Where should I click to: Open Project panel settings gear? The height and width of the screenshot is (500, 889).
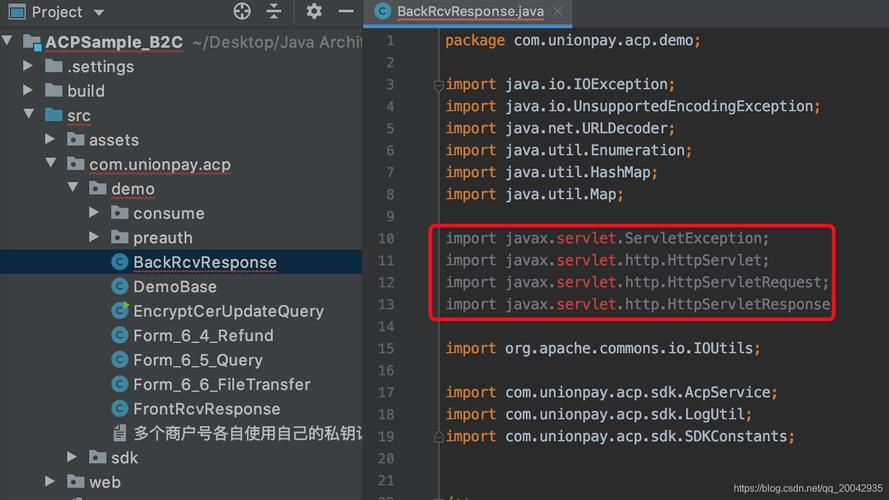pos(314,12)
